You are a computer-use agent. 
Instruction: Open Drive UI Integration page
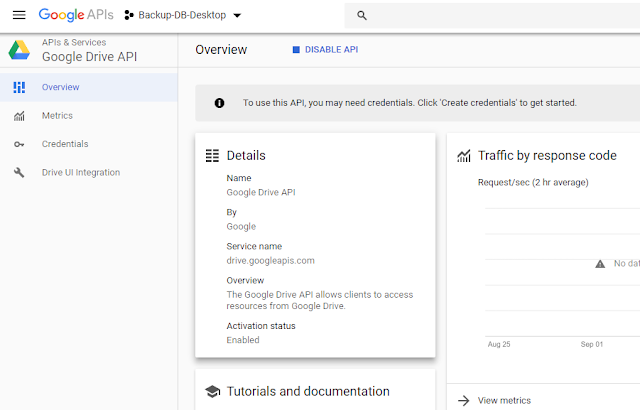[81, 173]
